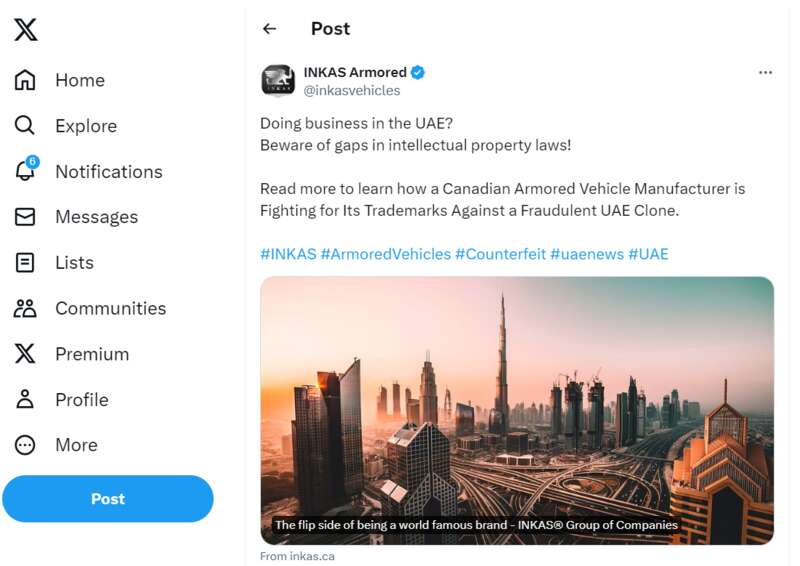Visit the @inkasvehicles handle
Image resolution: width=800 pixels, height=566 pixels.
point(351,91)
